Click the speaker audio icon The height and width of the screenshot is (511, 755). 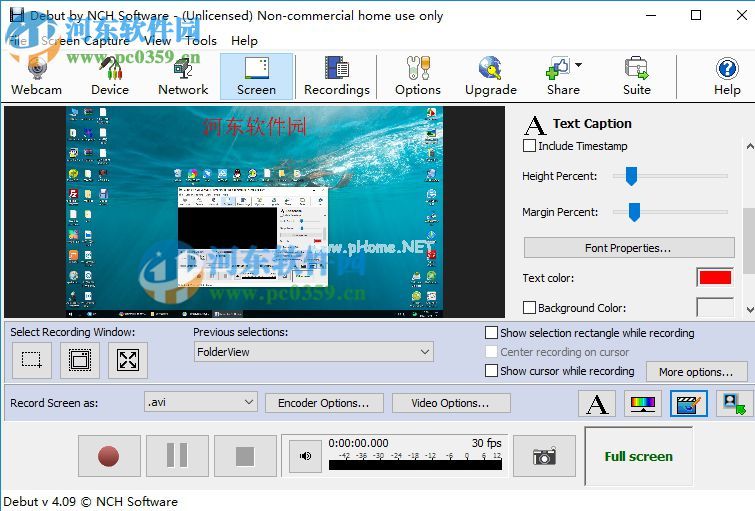point(306,456)
